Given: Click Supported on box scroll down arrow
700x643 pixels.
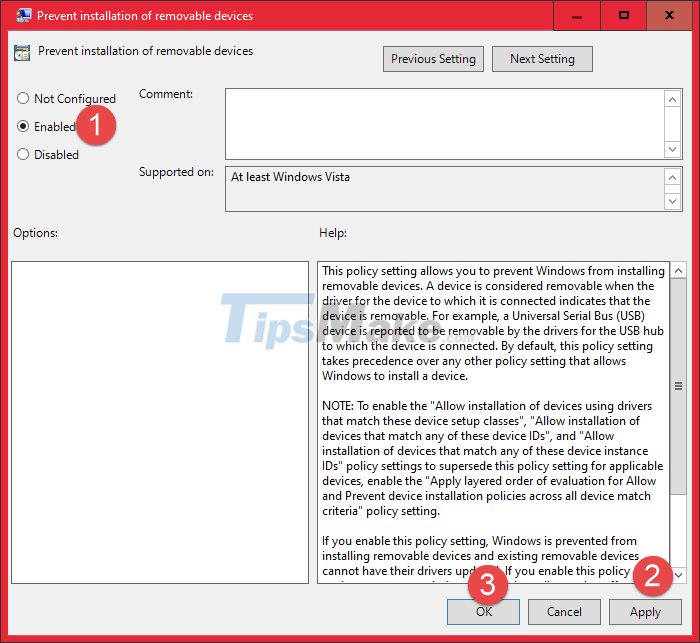Looking at the screenshot, I should click(x=672, y=201).
